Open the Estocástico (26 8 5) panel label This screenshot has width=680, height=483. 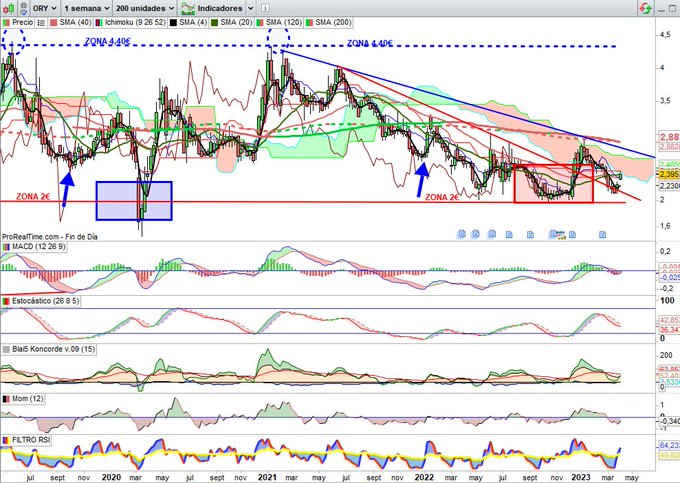point(41,300)
